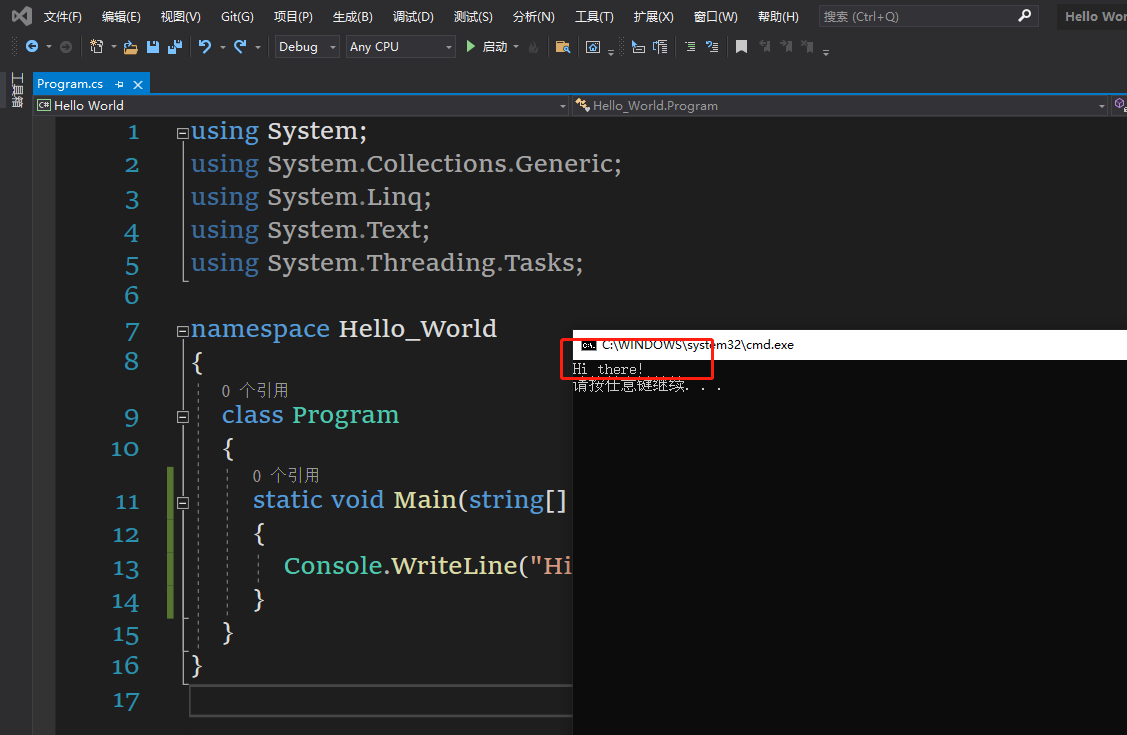Comment out selected lines icon

pyautogui.click(x=690, y=47)
